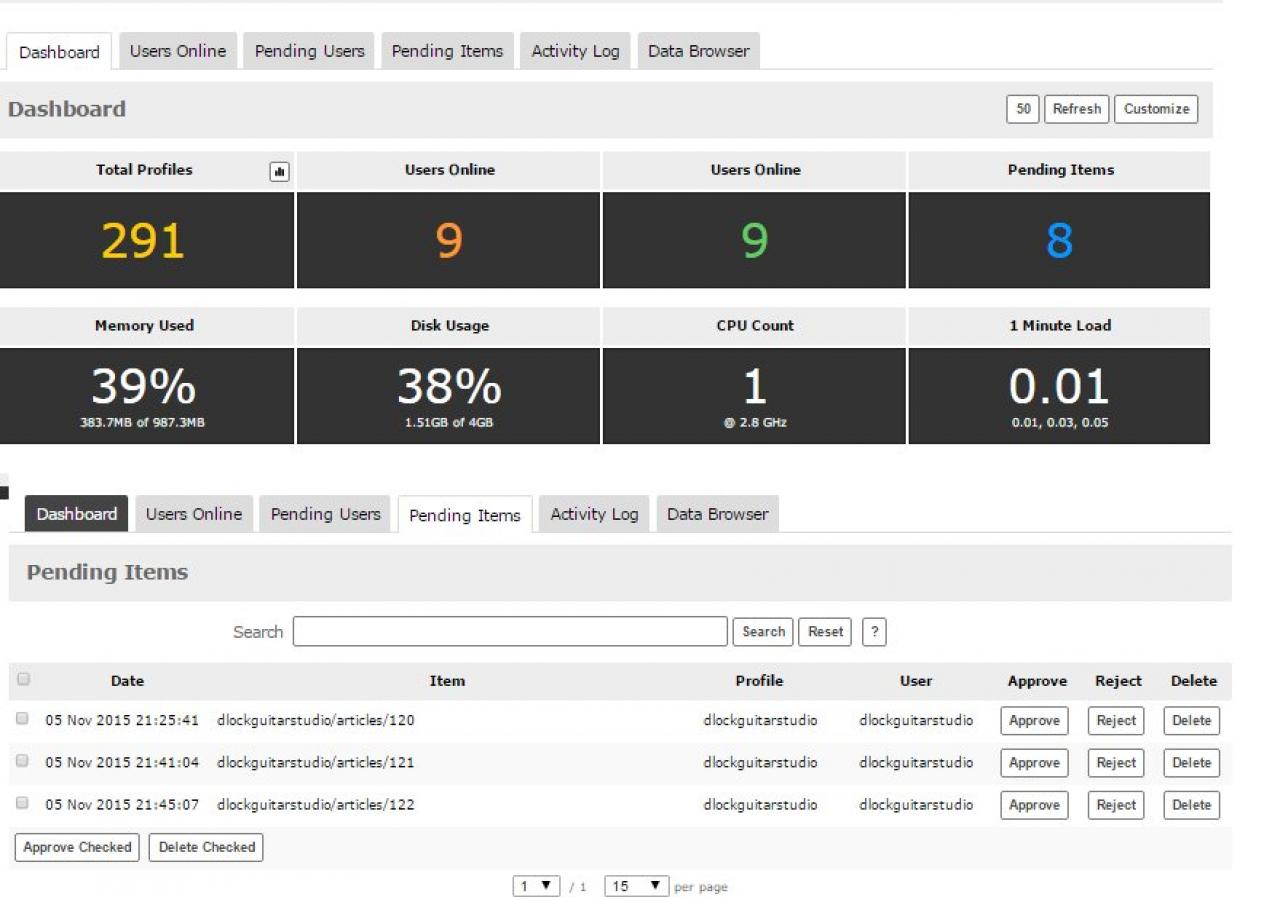Open the top Pending Users tab
This screenshot has height=897, width=1280.
coord(309,51)
